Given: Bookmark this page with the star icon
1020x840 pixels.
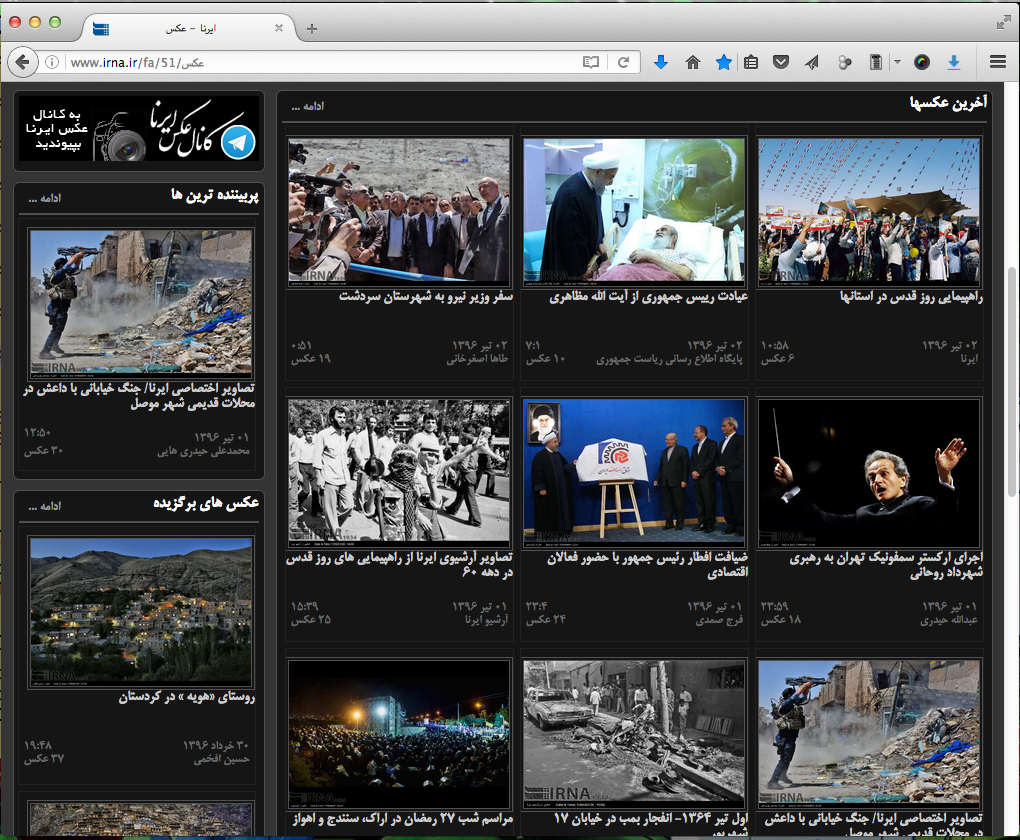Looking at the screenshot, I should (x=723, y=62).
